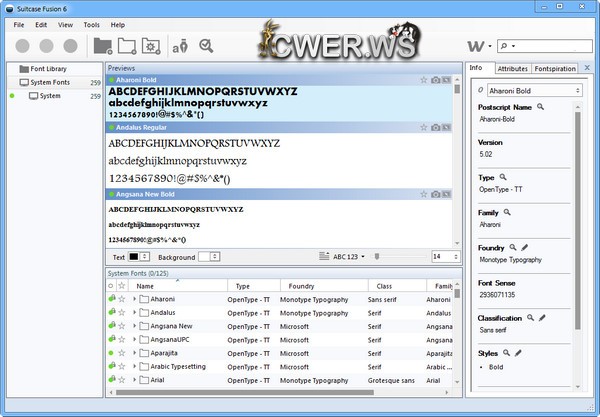The image size is (600, 417).
Task: Click the QuickMatch magnifier check toolbar icon
Action: point(206,45)
